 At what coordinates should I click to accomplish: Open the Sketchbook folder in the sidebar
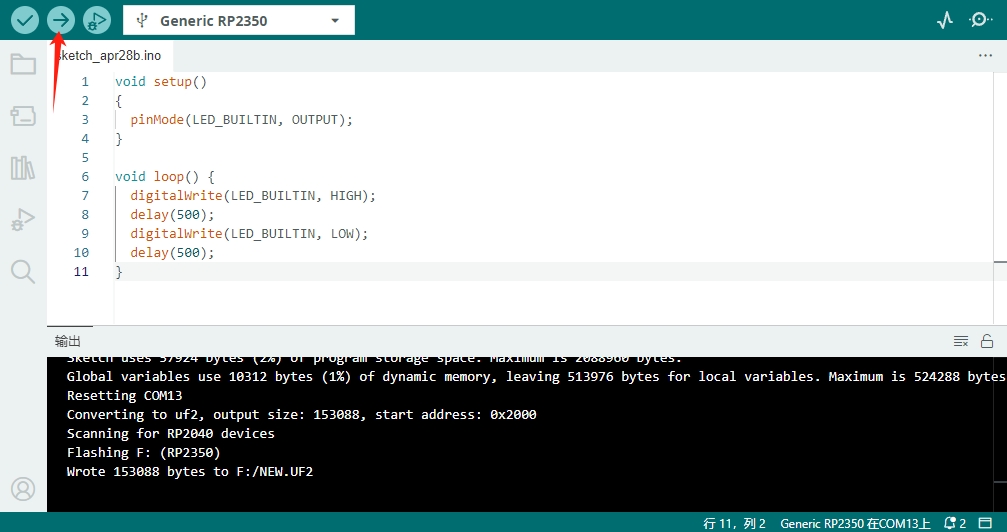click(x=22, y=65)
